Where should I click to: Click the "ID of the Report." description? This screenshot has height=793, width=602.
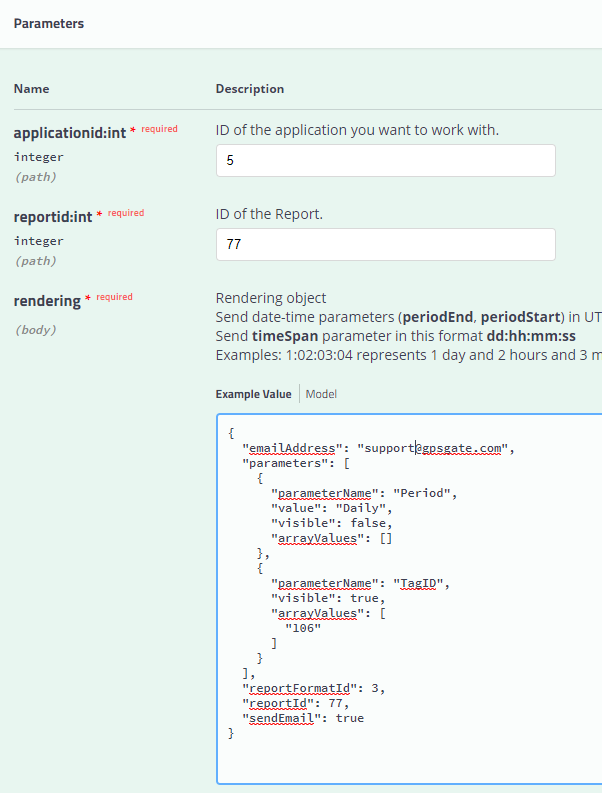[269, 214]
